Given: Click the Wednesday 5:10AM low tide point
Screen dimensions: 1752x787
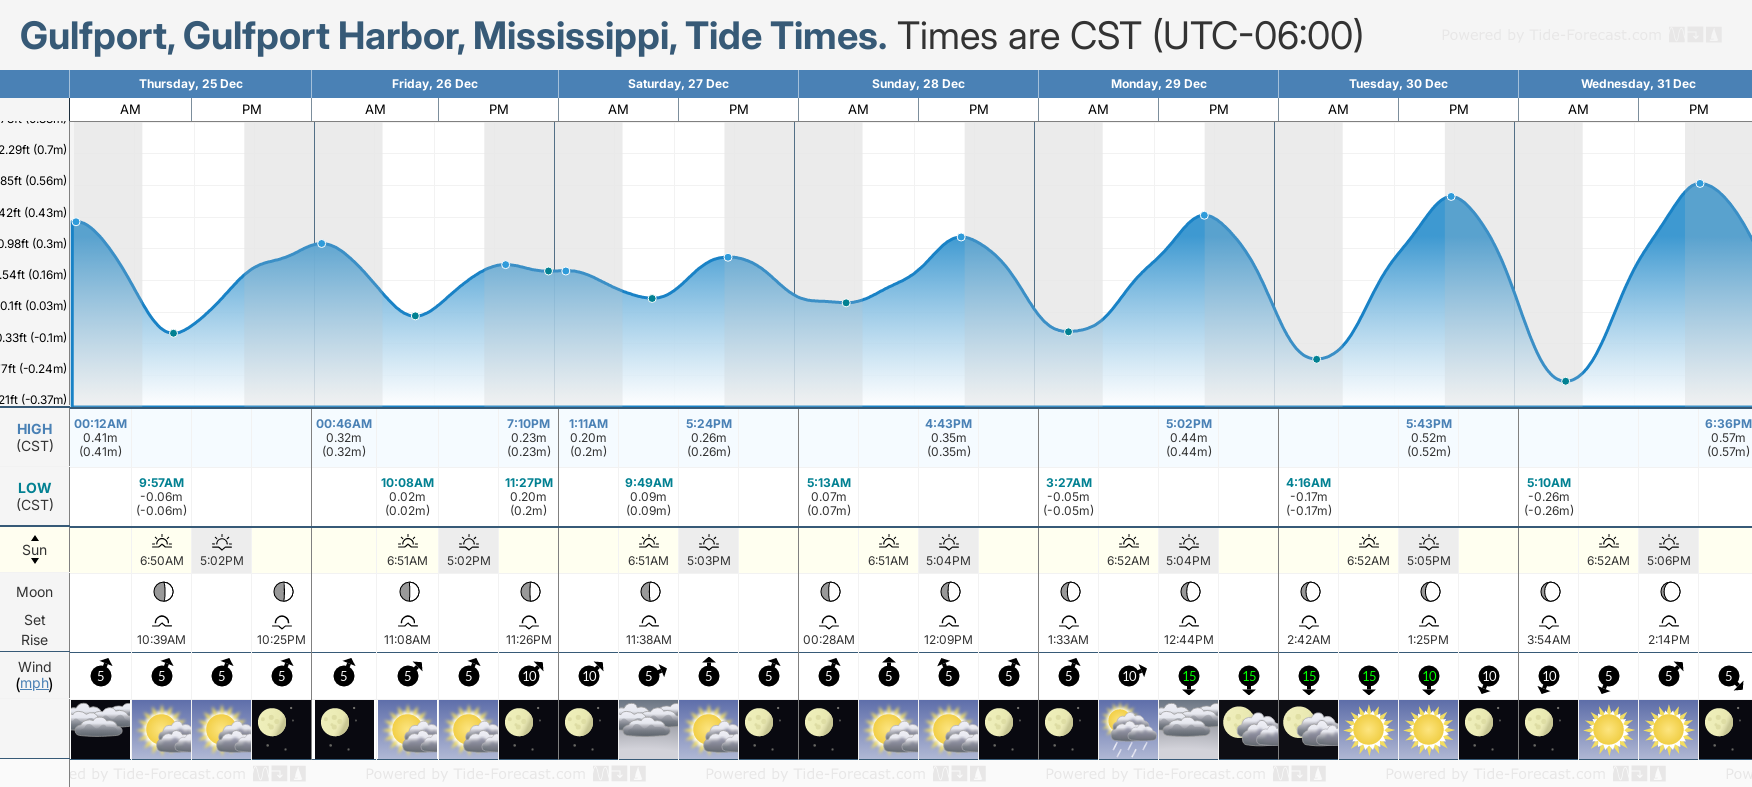Looking at the screenshot, I should coord(1566,381).
